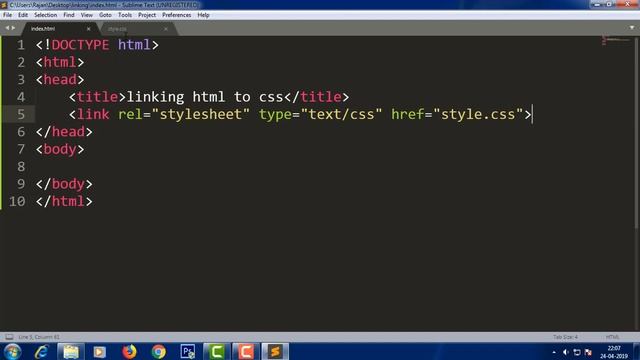Image resolution: width=640 pixels, height=360 pixels.
Task: Click the Line 5, Column status text
Action: [x=39, y=337]
